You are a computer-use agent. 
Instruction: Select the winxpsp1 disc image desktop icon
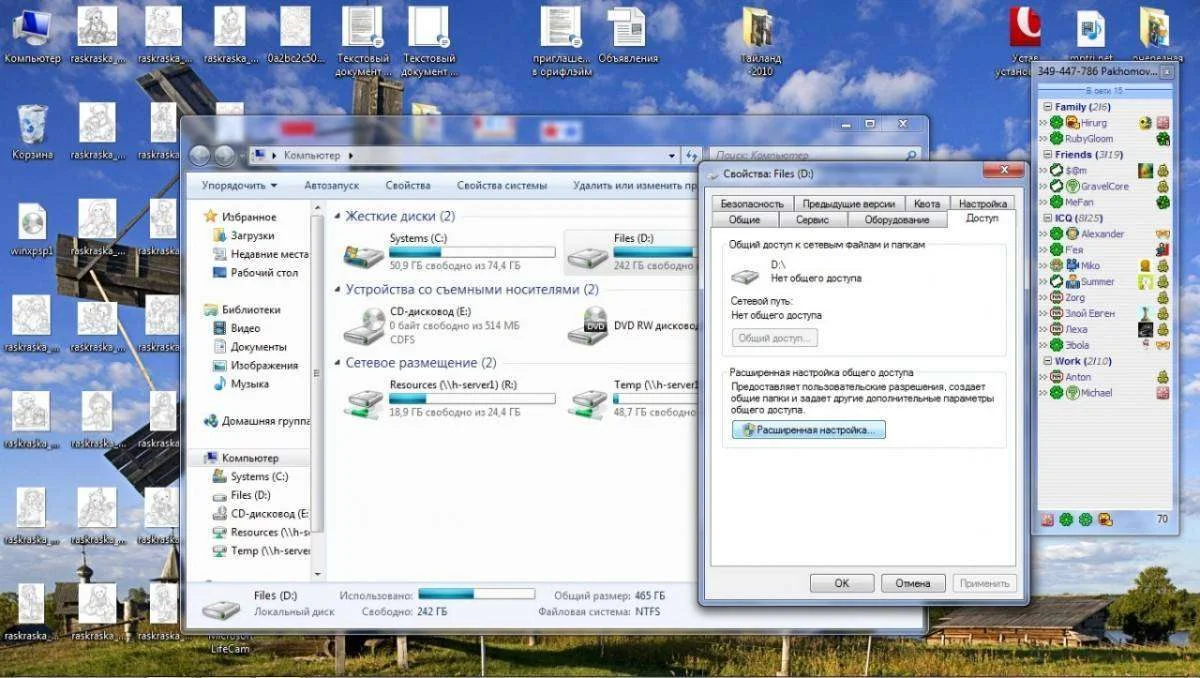(x=32, y=230)
